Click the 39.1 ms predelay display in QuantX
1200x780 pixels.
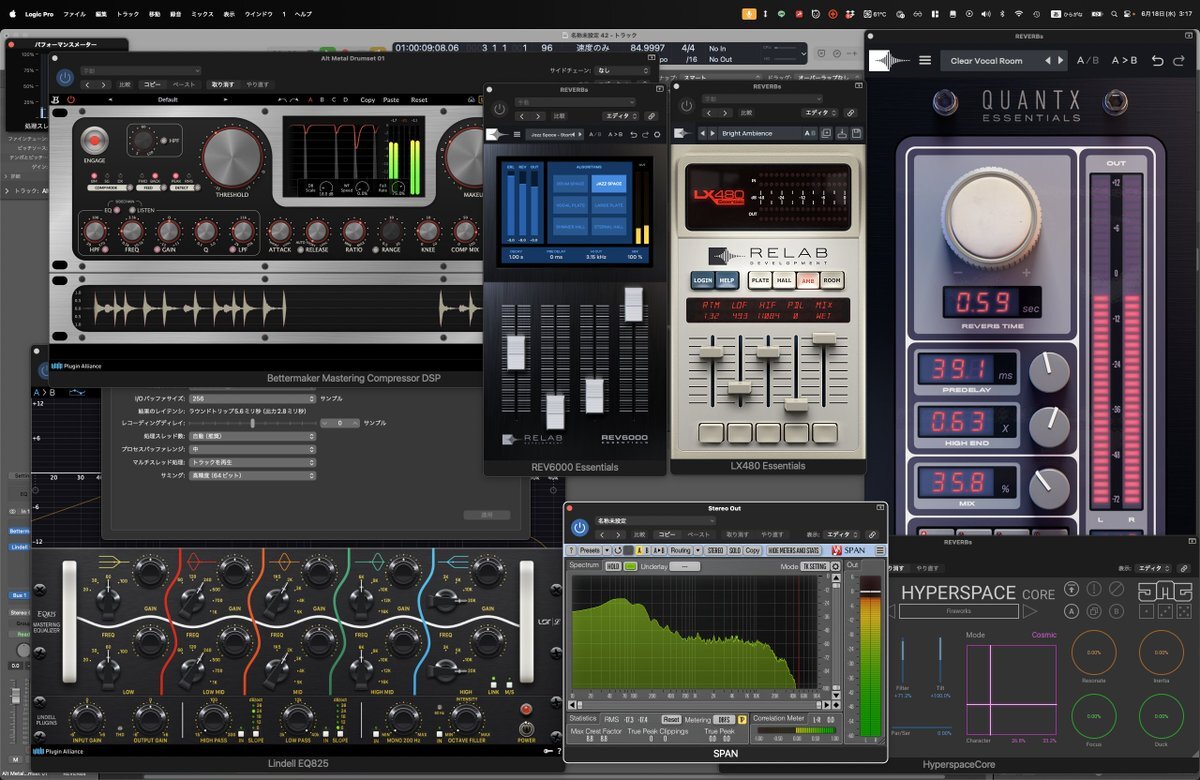coord(967,369)
